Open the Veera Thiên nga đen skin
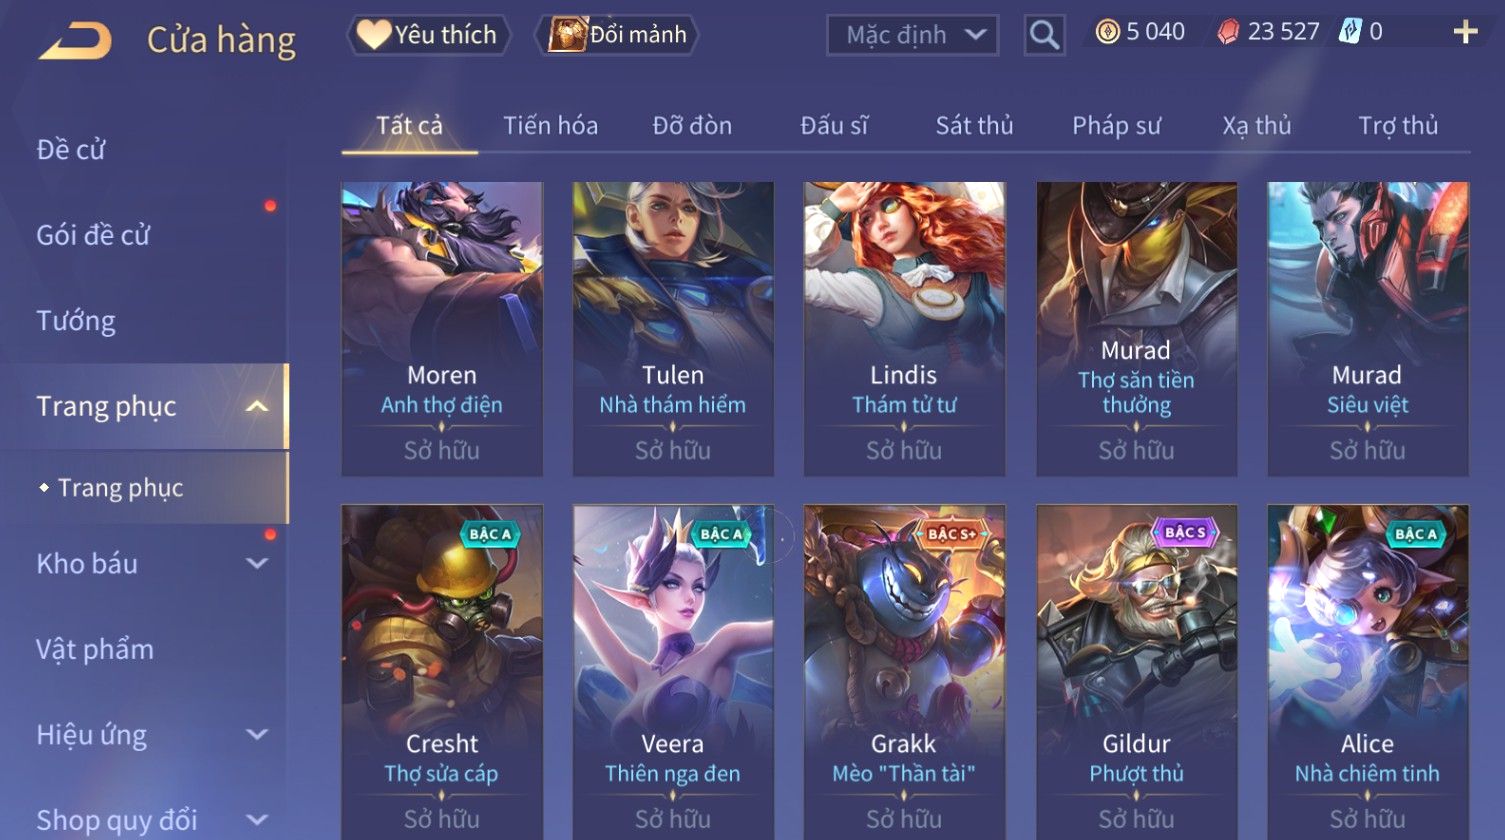This screenshot has width=1505, height=840. point(673,672)
